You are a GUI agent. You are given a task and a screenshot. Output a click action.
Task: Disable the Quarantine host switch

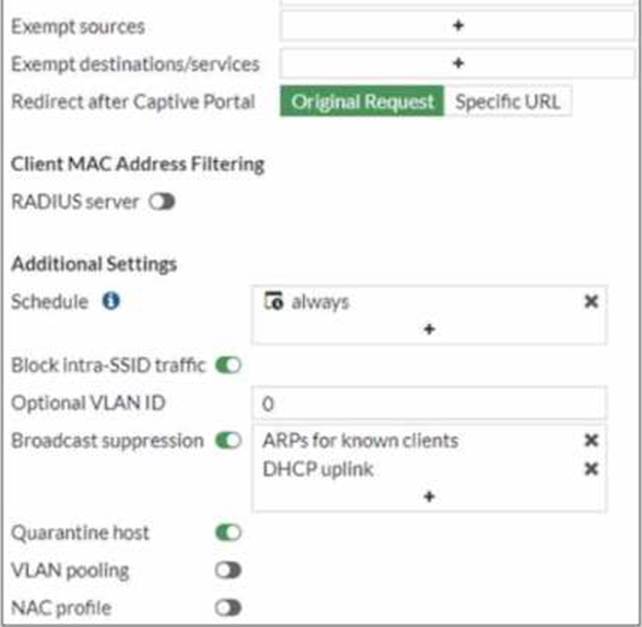(228, 533)
